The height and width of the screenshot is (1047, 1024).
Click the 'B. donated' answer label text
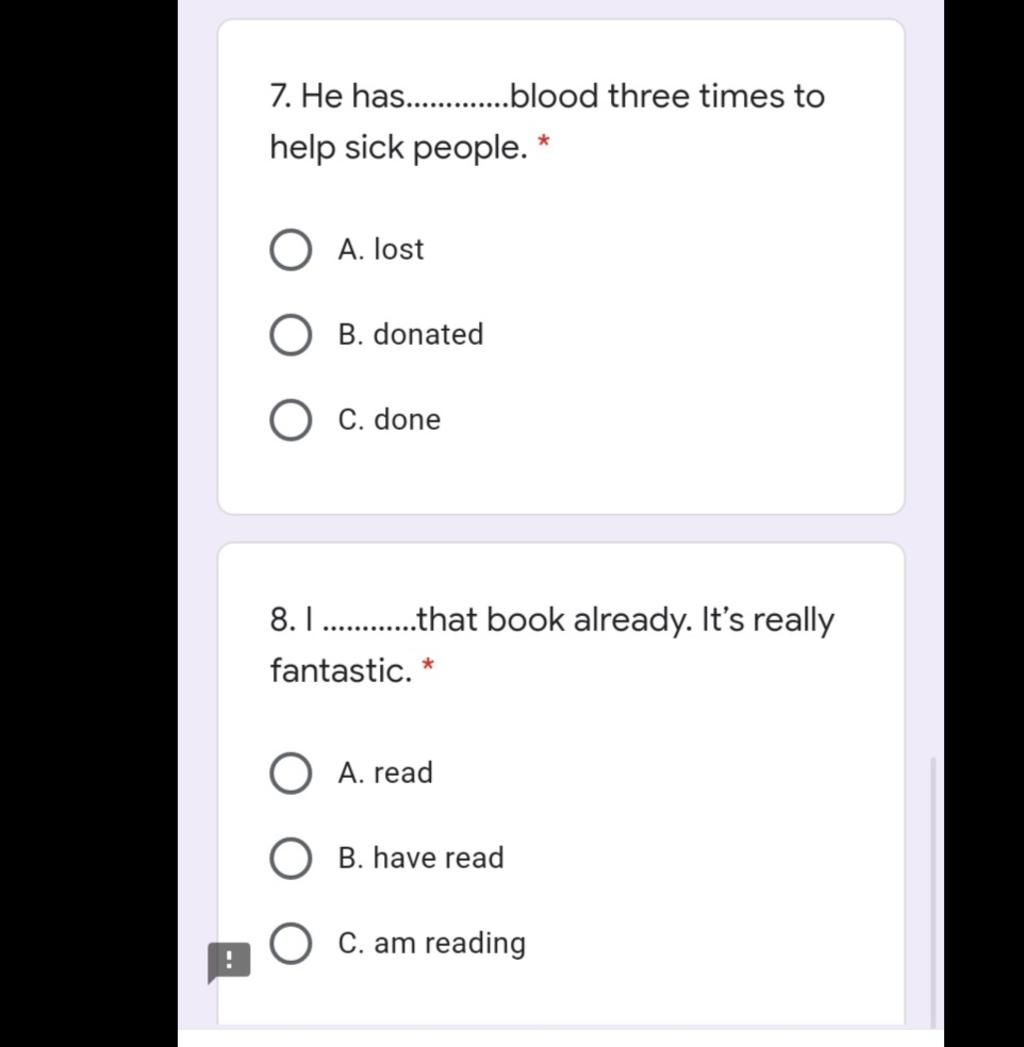[411, 334]
